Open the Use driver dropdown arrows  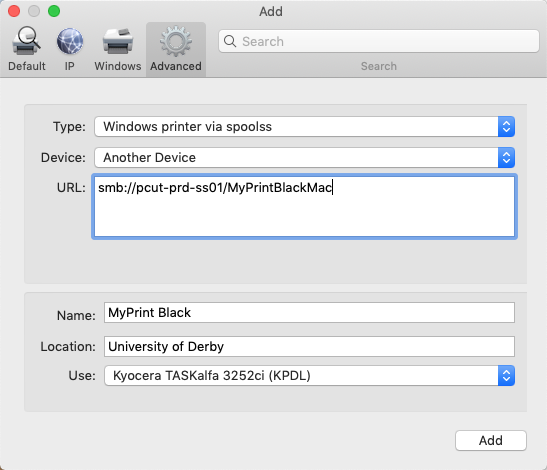(506, 375)
